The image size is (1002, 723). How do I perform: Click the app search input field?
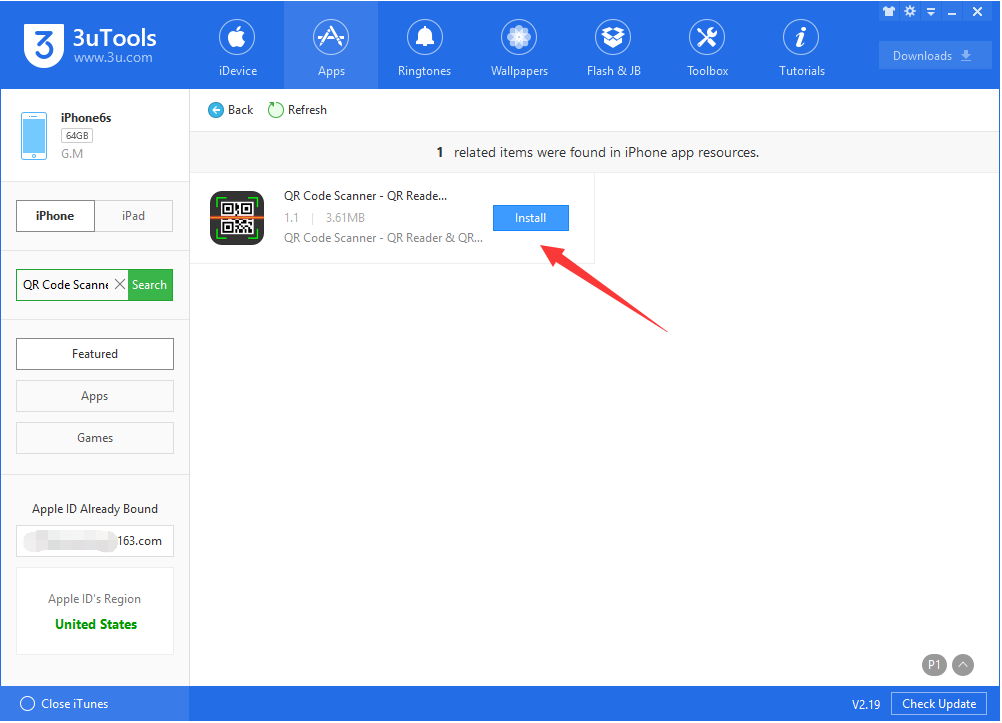pyautogui.click(x=65, y=285)
